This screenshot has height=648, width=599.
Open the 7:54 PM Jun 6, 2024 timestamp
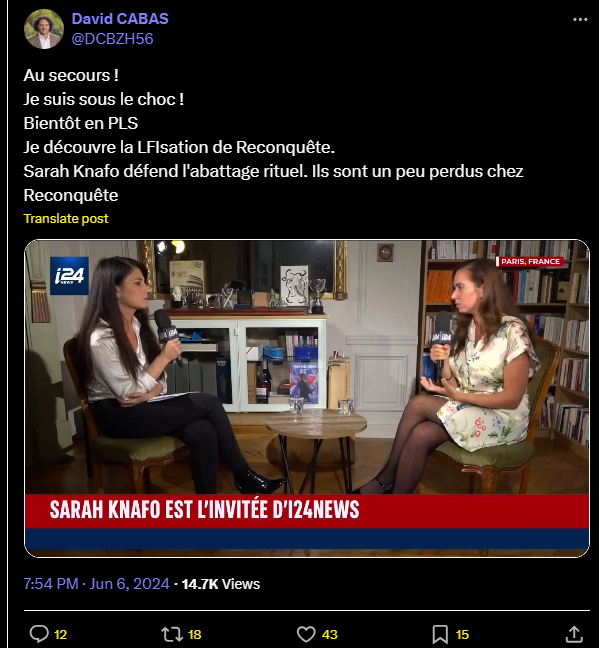pos(96,584)
